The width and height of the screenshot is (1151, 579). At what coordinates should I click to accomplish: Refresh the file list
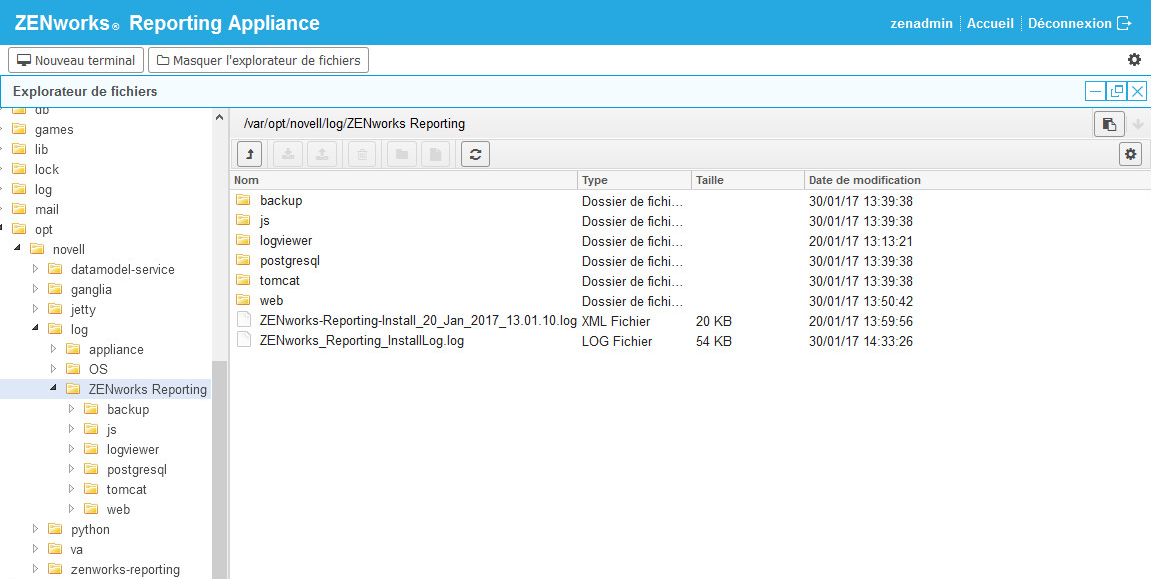(475, 154)
